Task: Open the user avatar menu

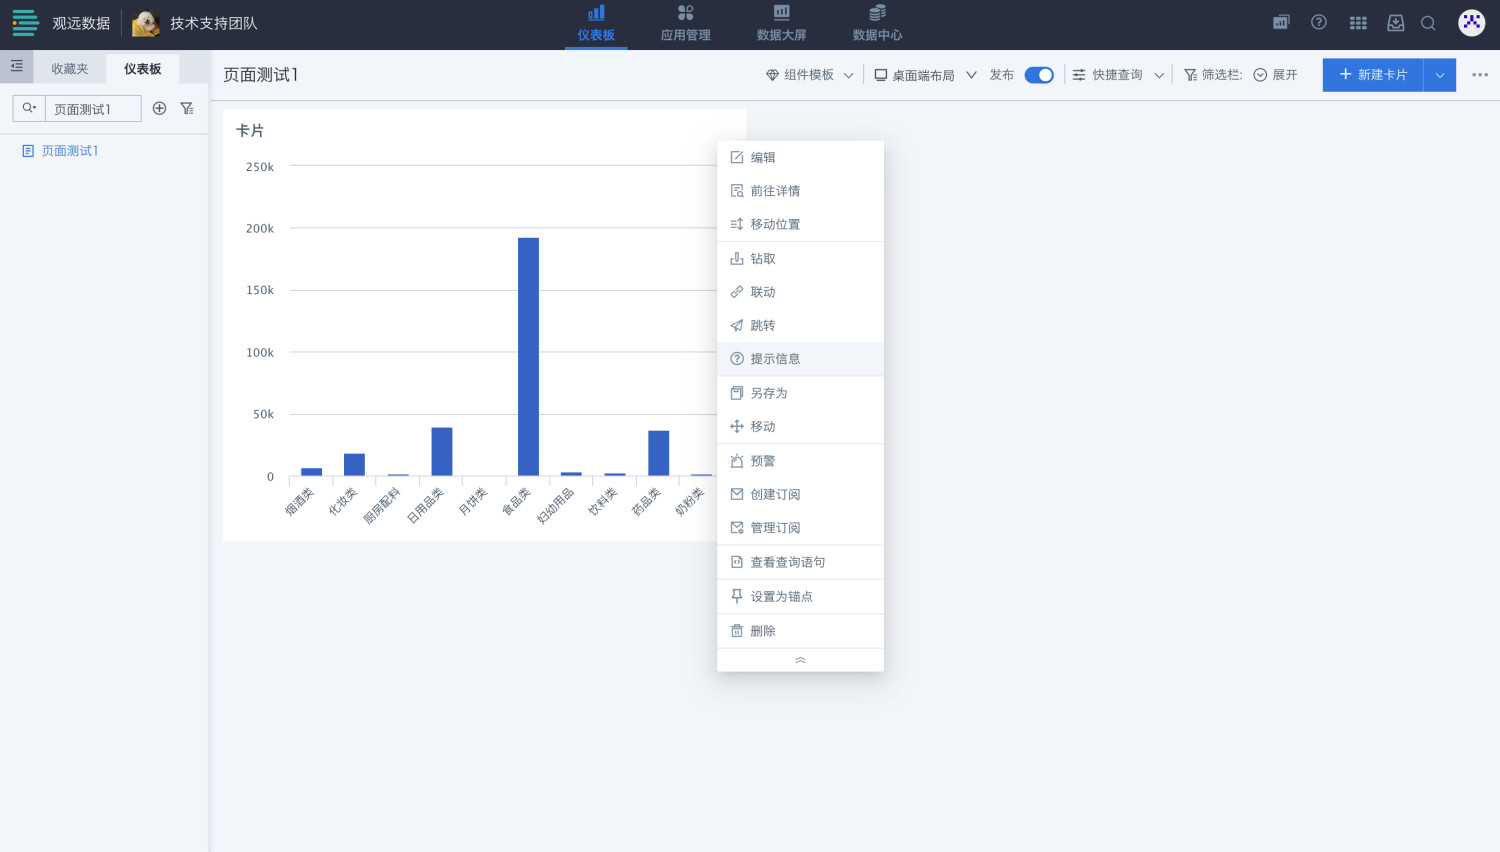Action: 1471,22
